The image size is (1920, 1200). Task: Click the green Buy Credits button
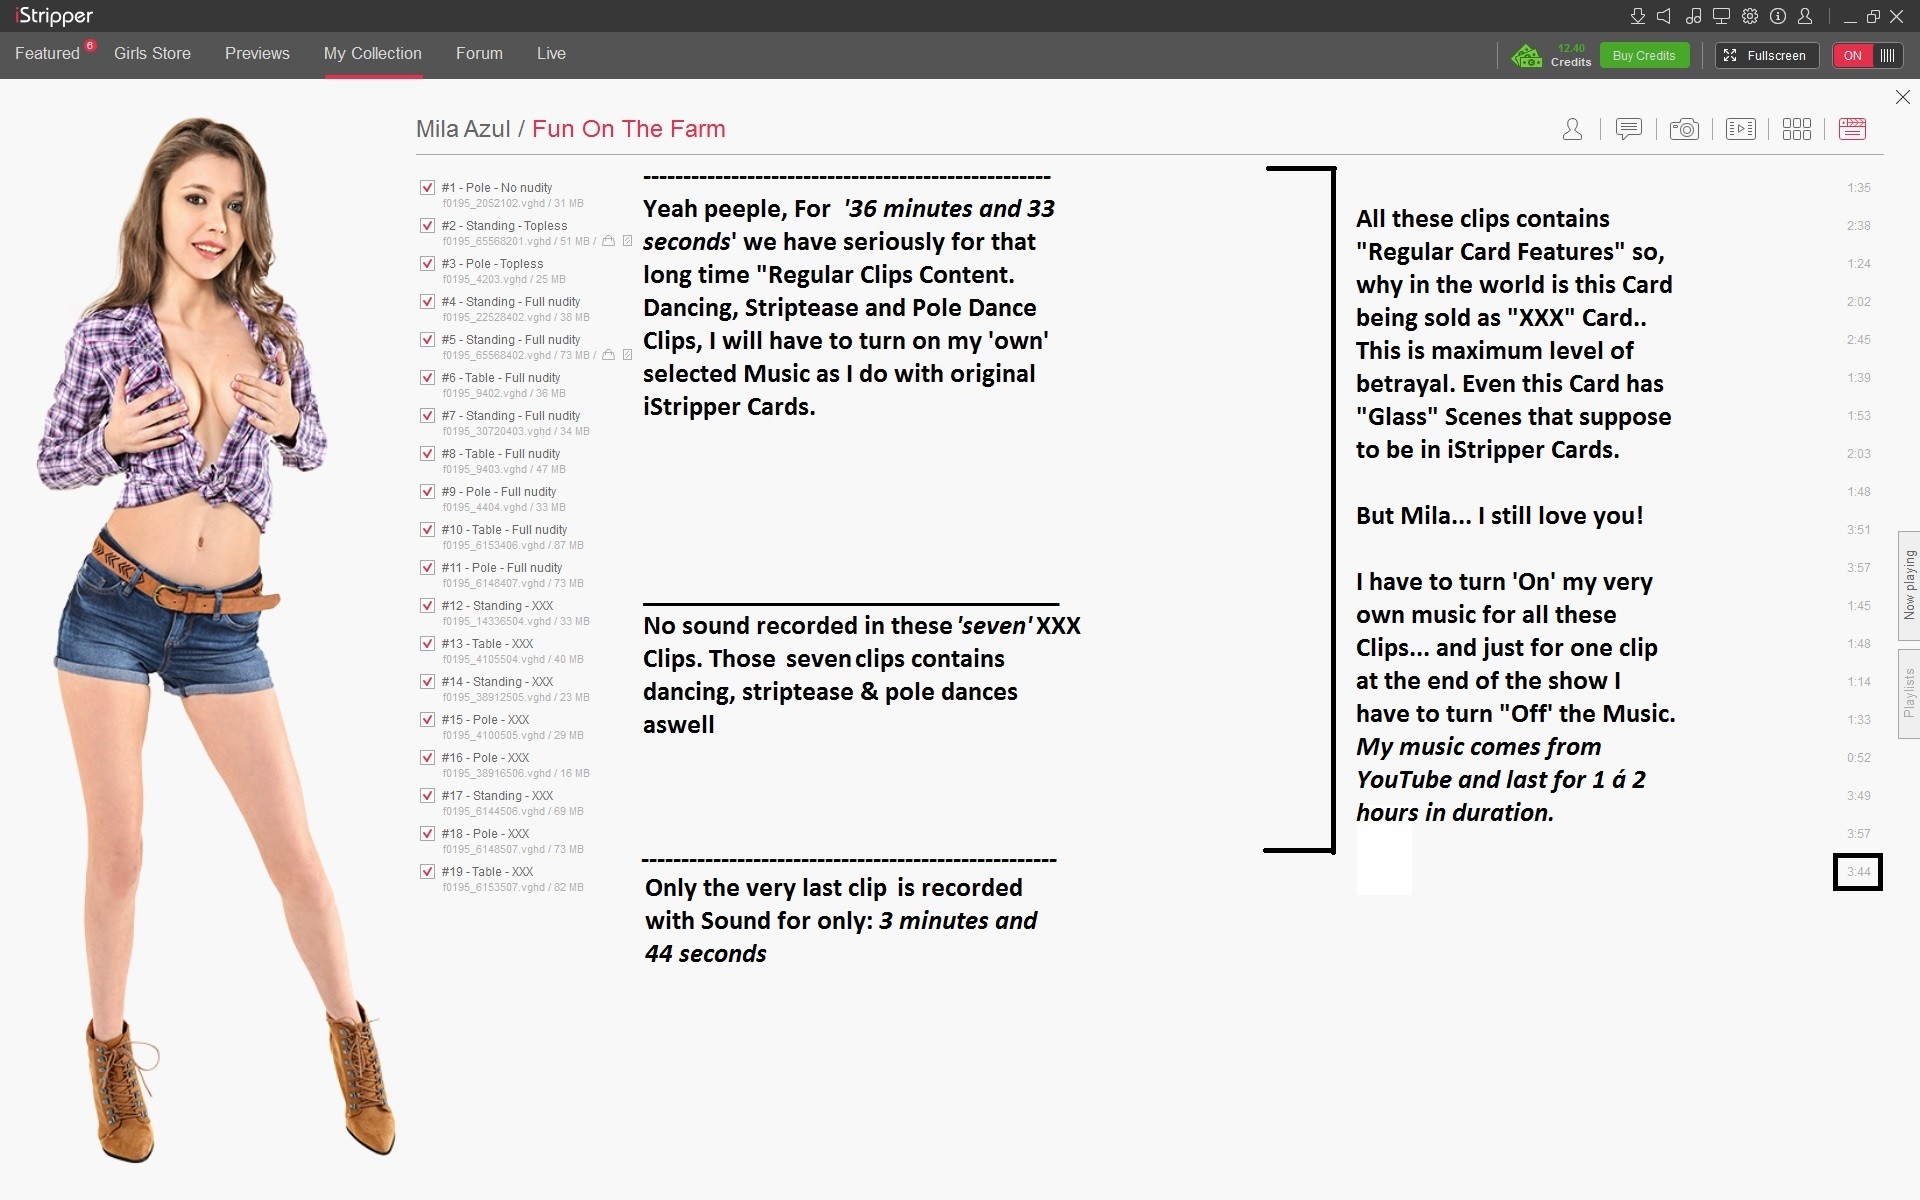[x=1643, y=56]
